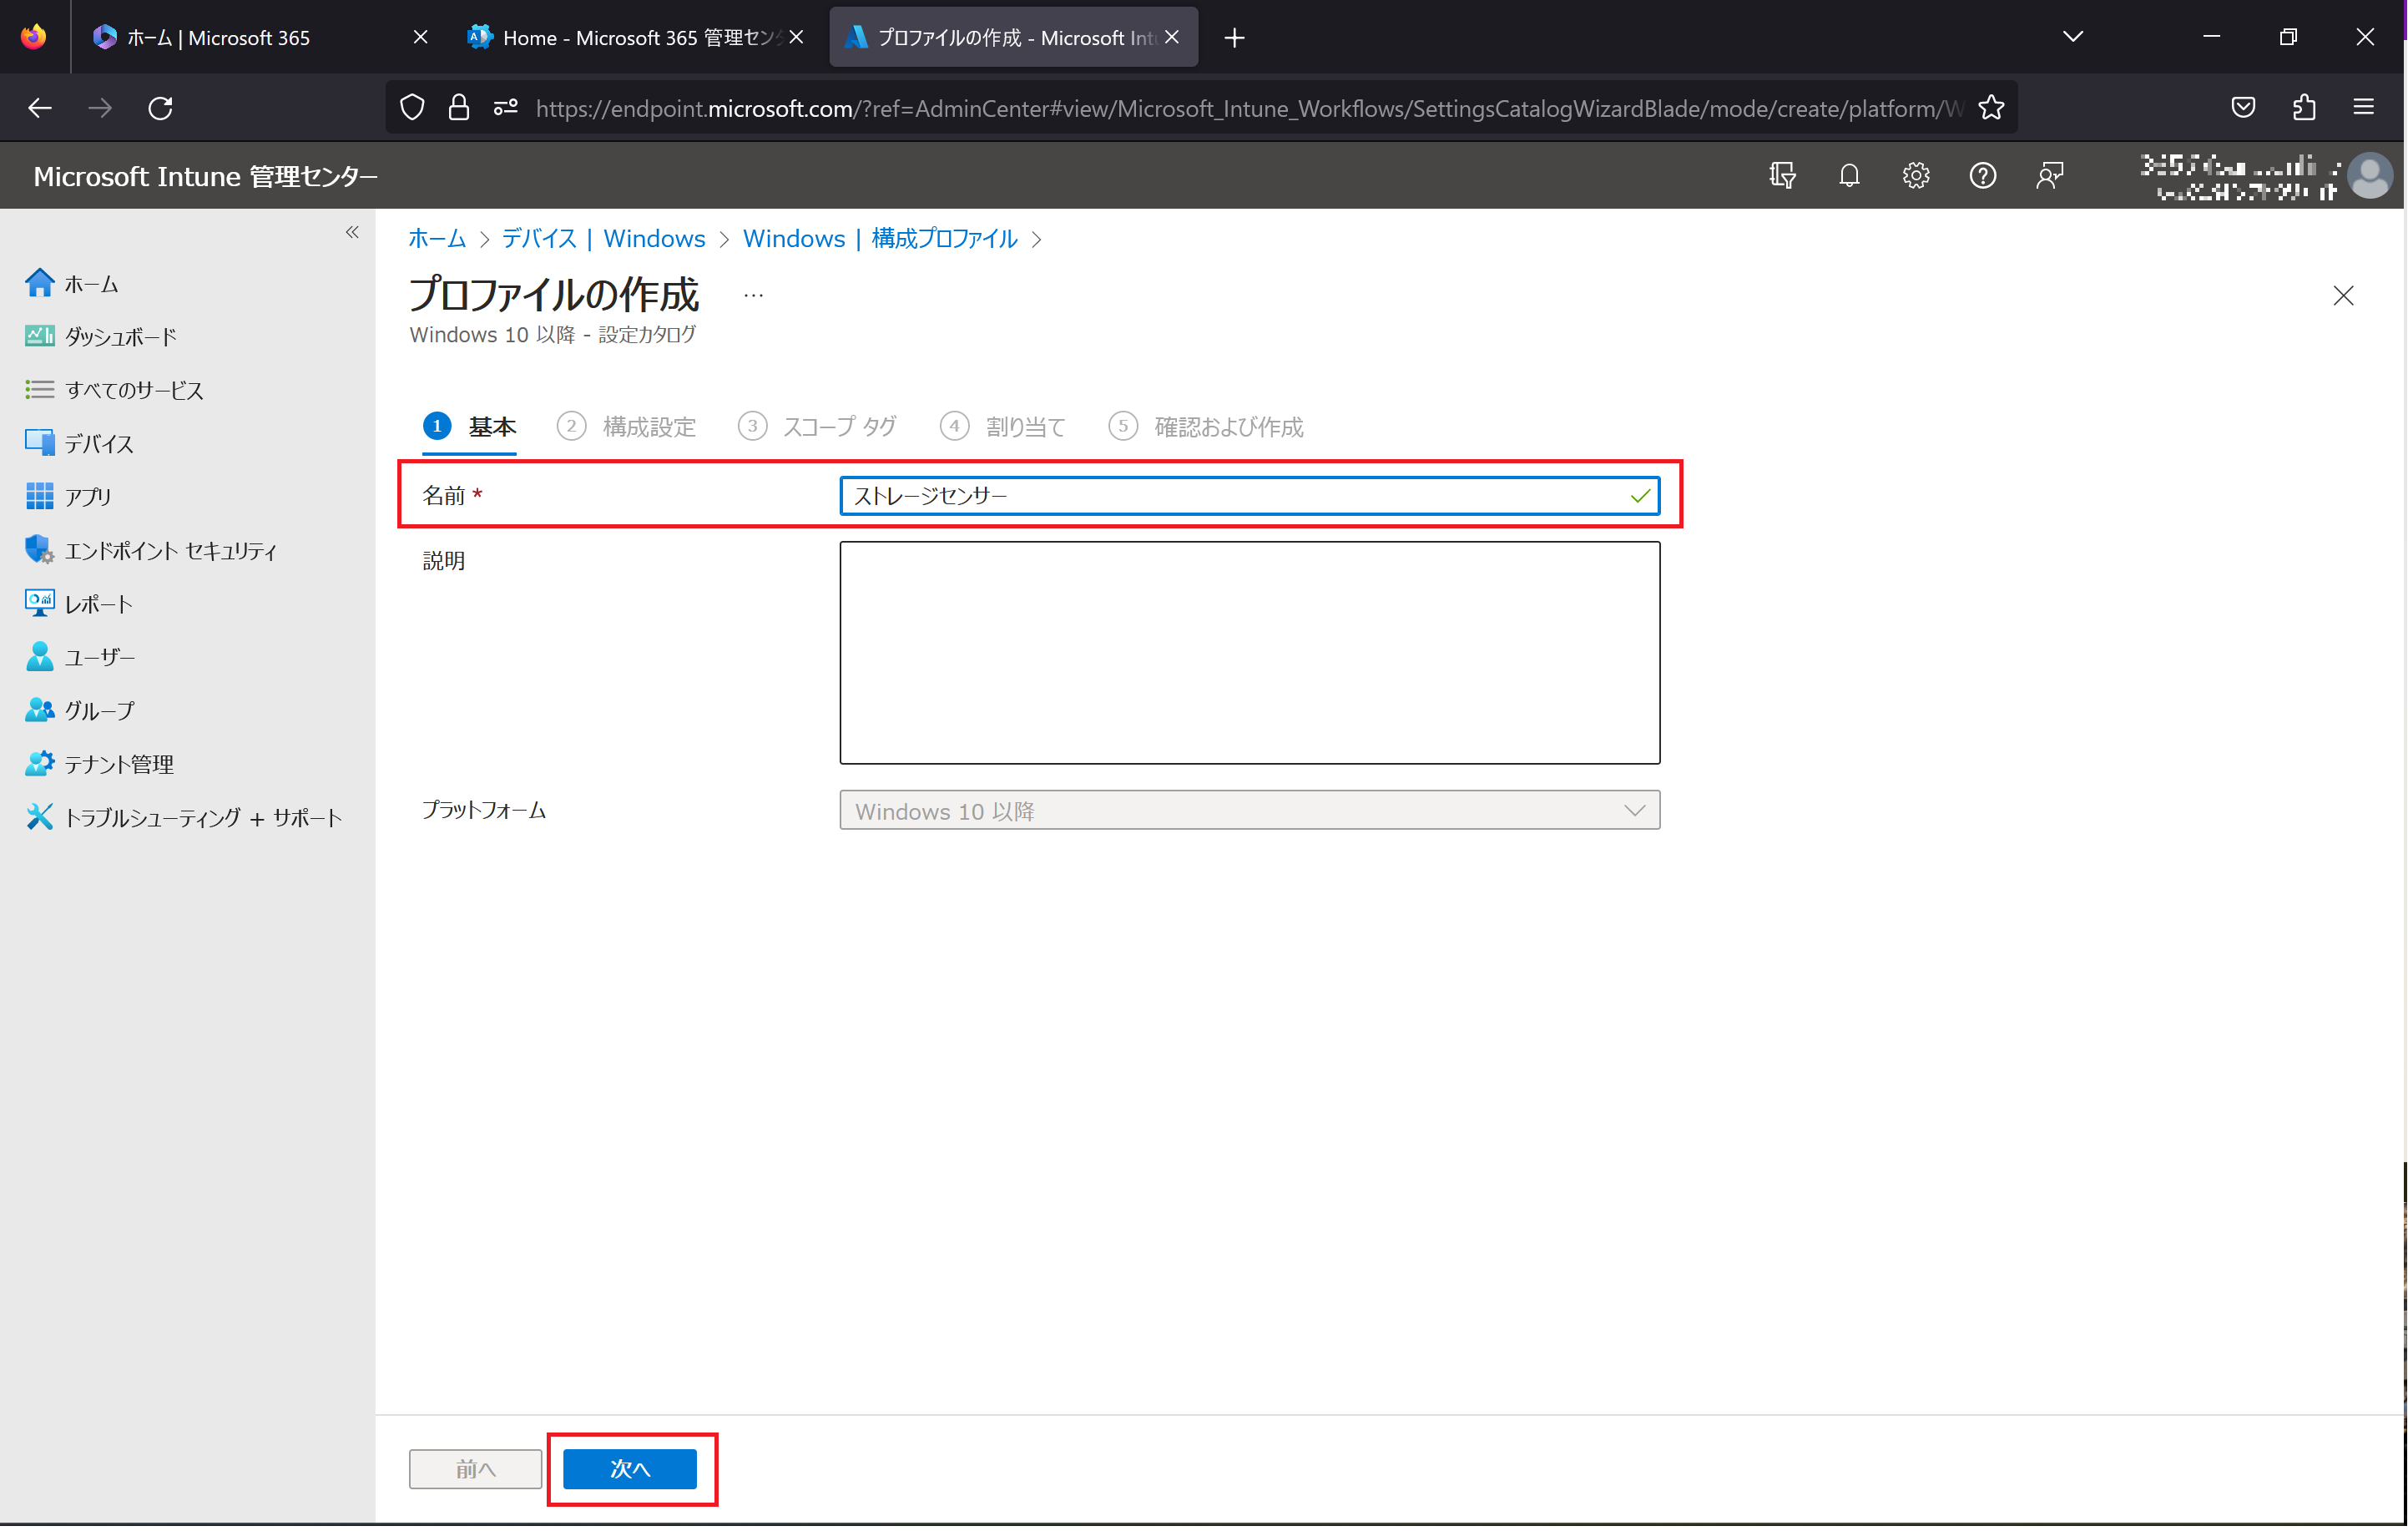Image resolution: width=2408 pixels, height=1531 pixels.
Task: Open the Firefox View icon
Action: tap(34, 37)
